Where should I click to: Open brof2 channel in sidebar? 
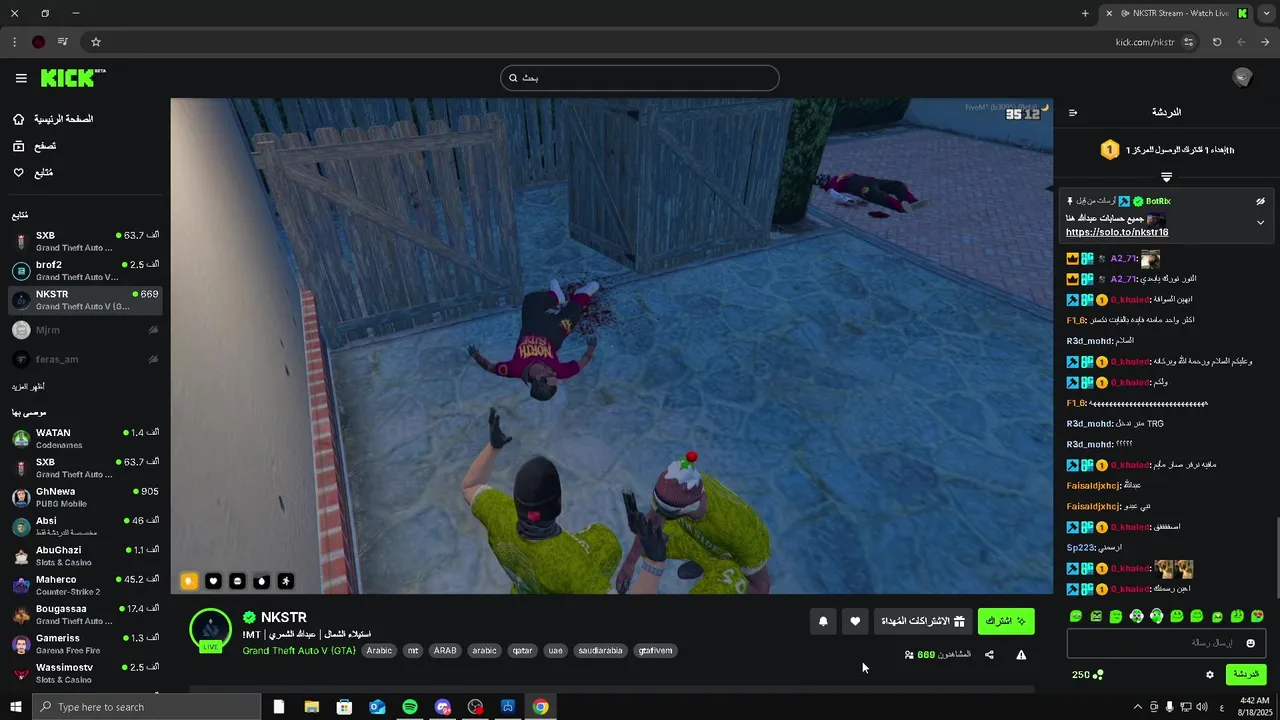85,271
